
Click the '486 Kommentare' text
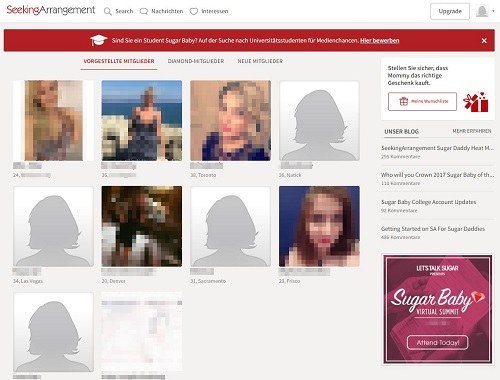pos(400,237)
